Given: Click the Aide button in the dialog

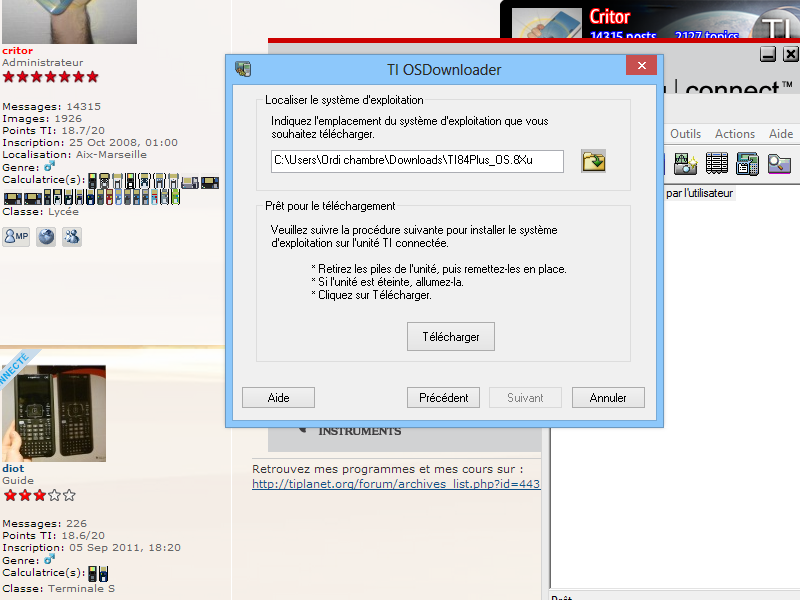Looking at the screenshot, I should pos(279,398).
